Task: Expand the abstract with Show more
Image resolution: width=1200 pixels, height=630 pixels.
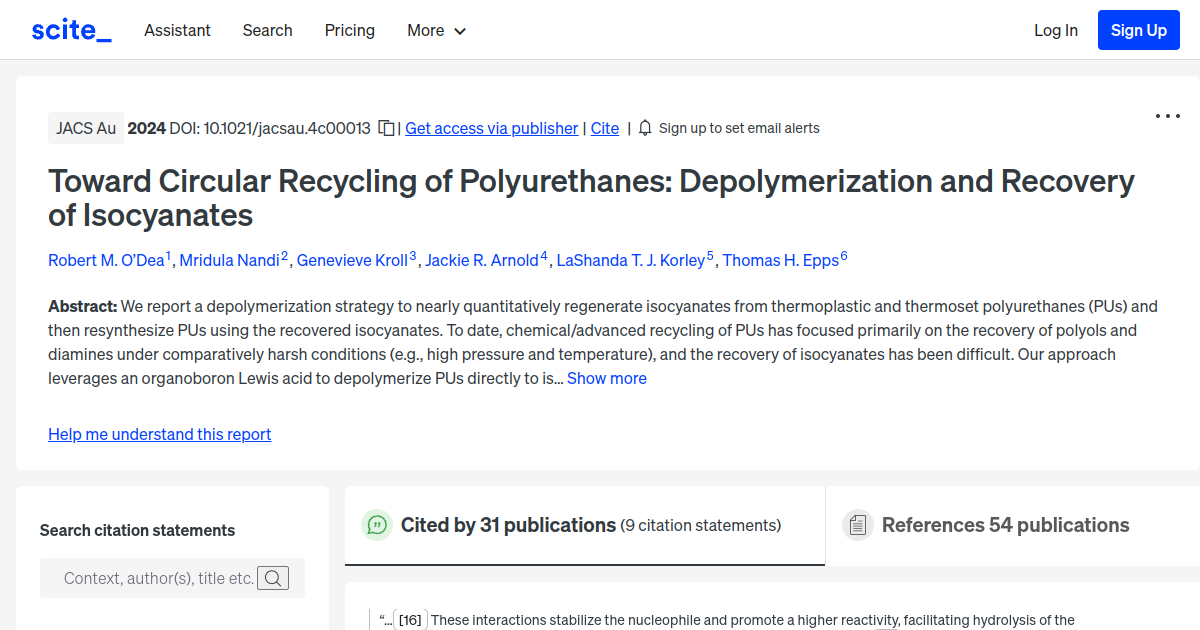Action: (606, 378)
